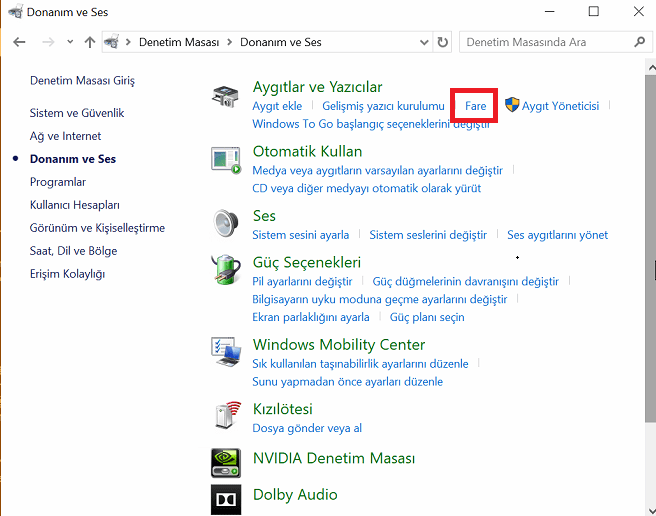Click the Kızılötesi infrared icon
This screenshot has width=656, height=516.
coord(228,415)
